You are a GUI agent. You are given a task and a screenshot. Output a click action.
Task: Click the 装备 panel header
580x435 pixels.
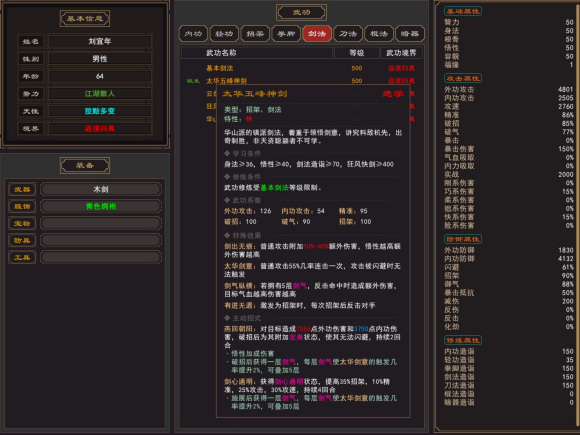click(85, 165)
